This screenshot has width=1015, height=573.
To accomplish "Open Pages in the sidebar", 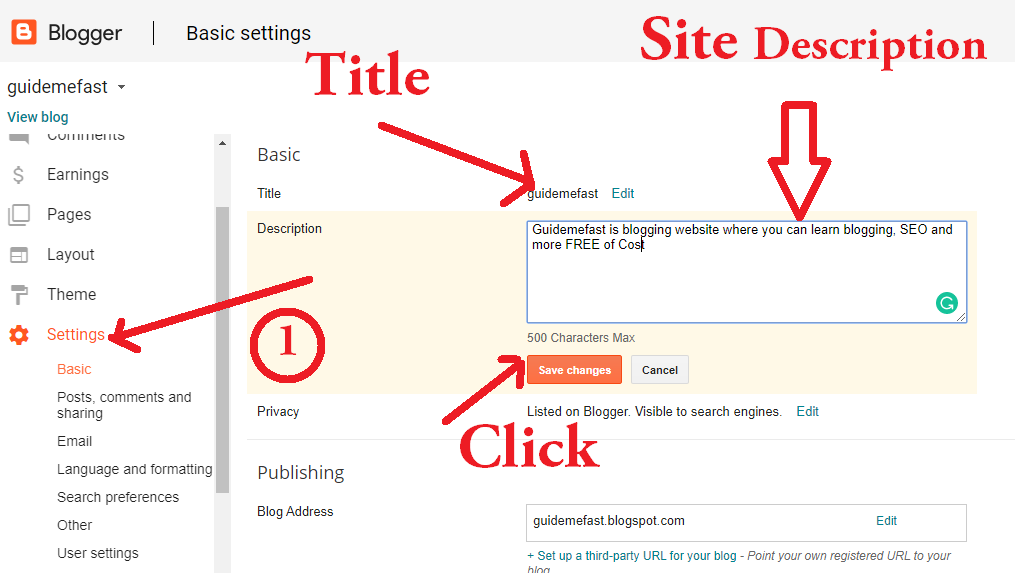I will pyautogui.click(x=69, y=214).
